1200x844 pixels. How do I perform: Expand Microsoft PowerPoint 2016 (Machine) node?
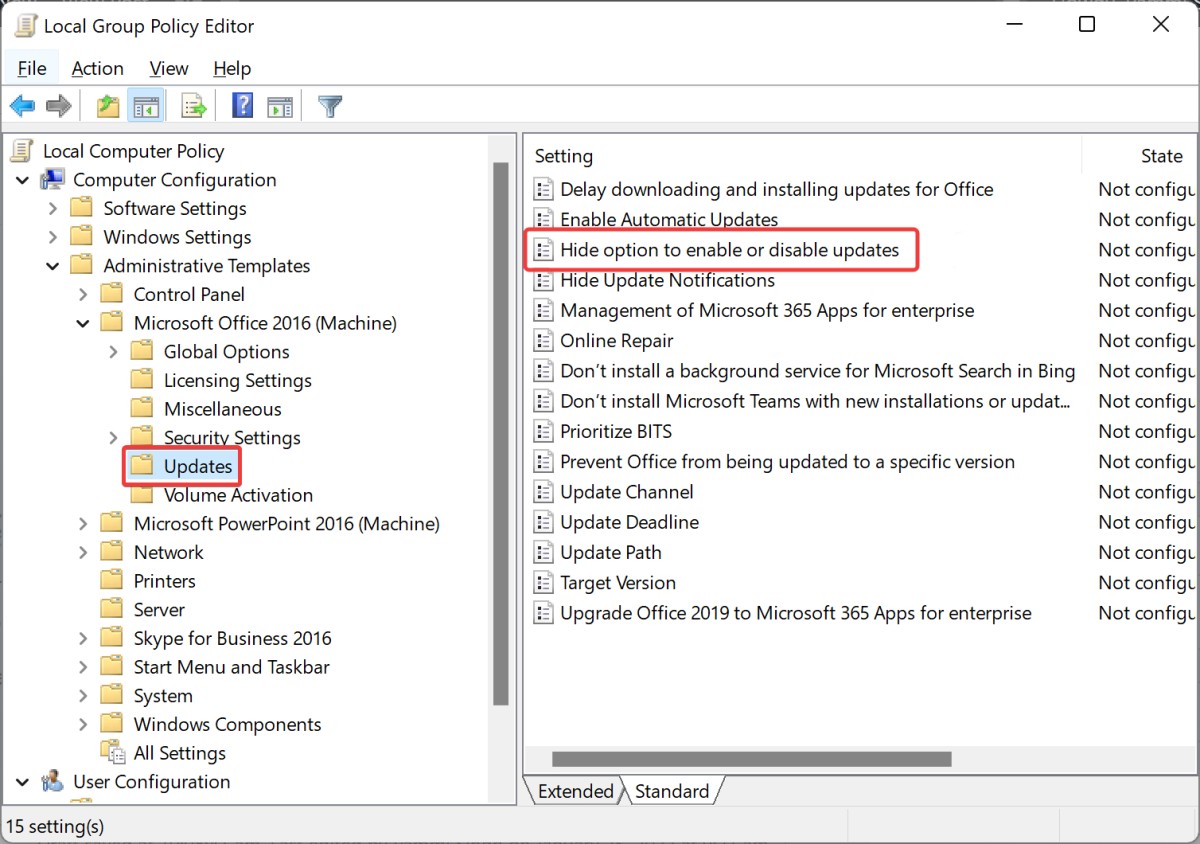(83, 524)
